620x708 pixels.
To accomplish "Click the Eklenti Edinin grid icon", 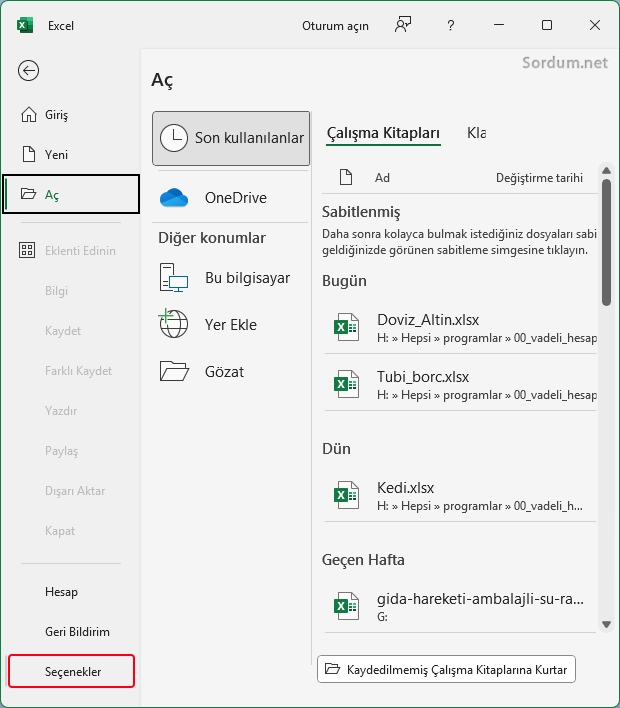I will pos(27,250).
